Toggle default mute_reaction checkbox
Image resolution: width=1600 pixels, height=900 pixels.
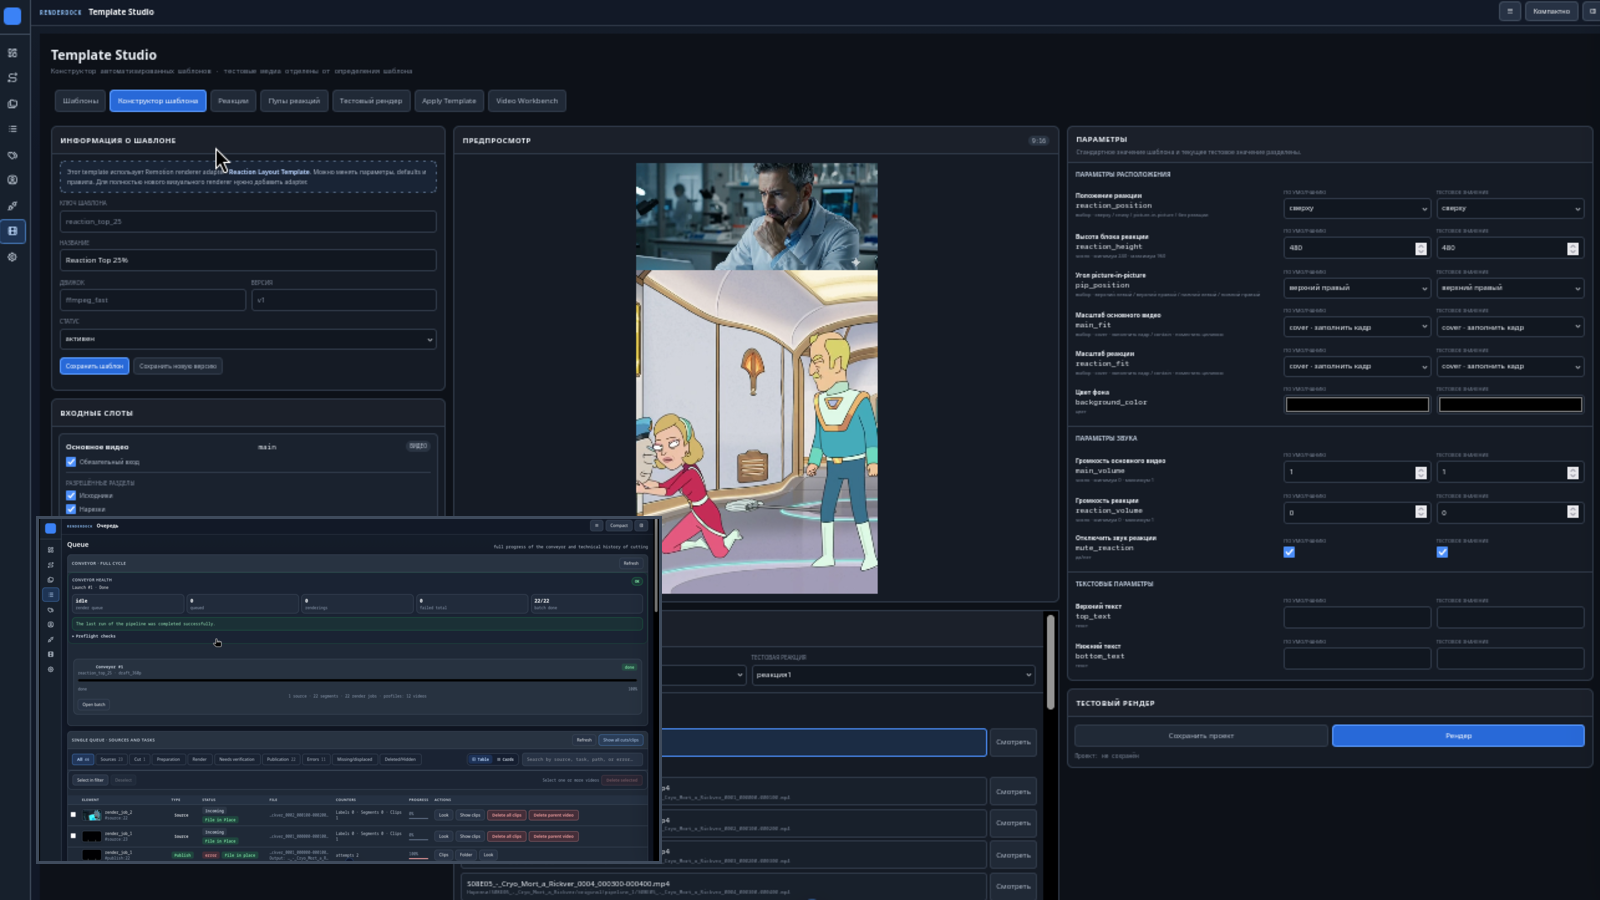[x=1289, y=552]
